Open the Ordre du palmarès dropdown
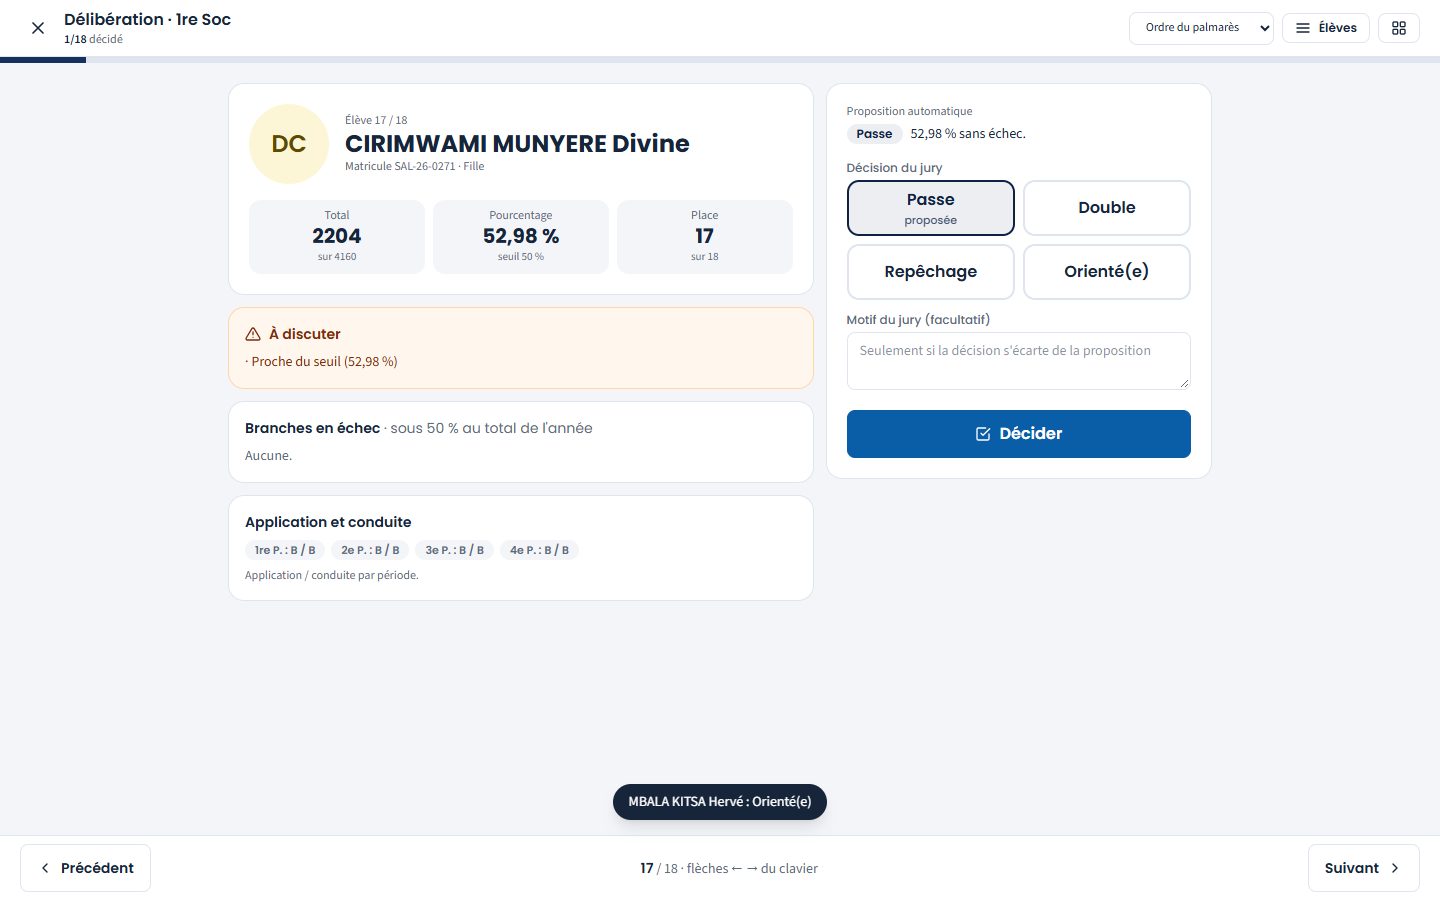 [x=1201, y=28]
